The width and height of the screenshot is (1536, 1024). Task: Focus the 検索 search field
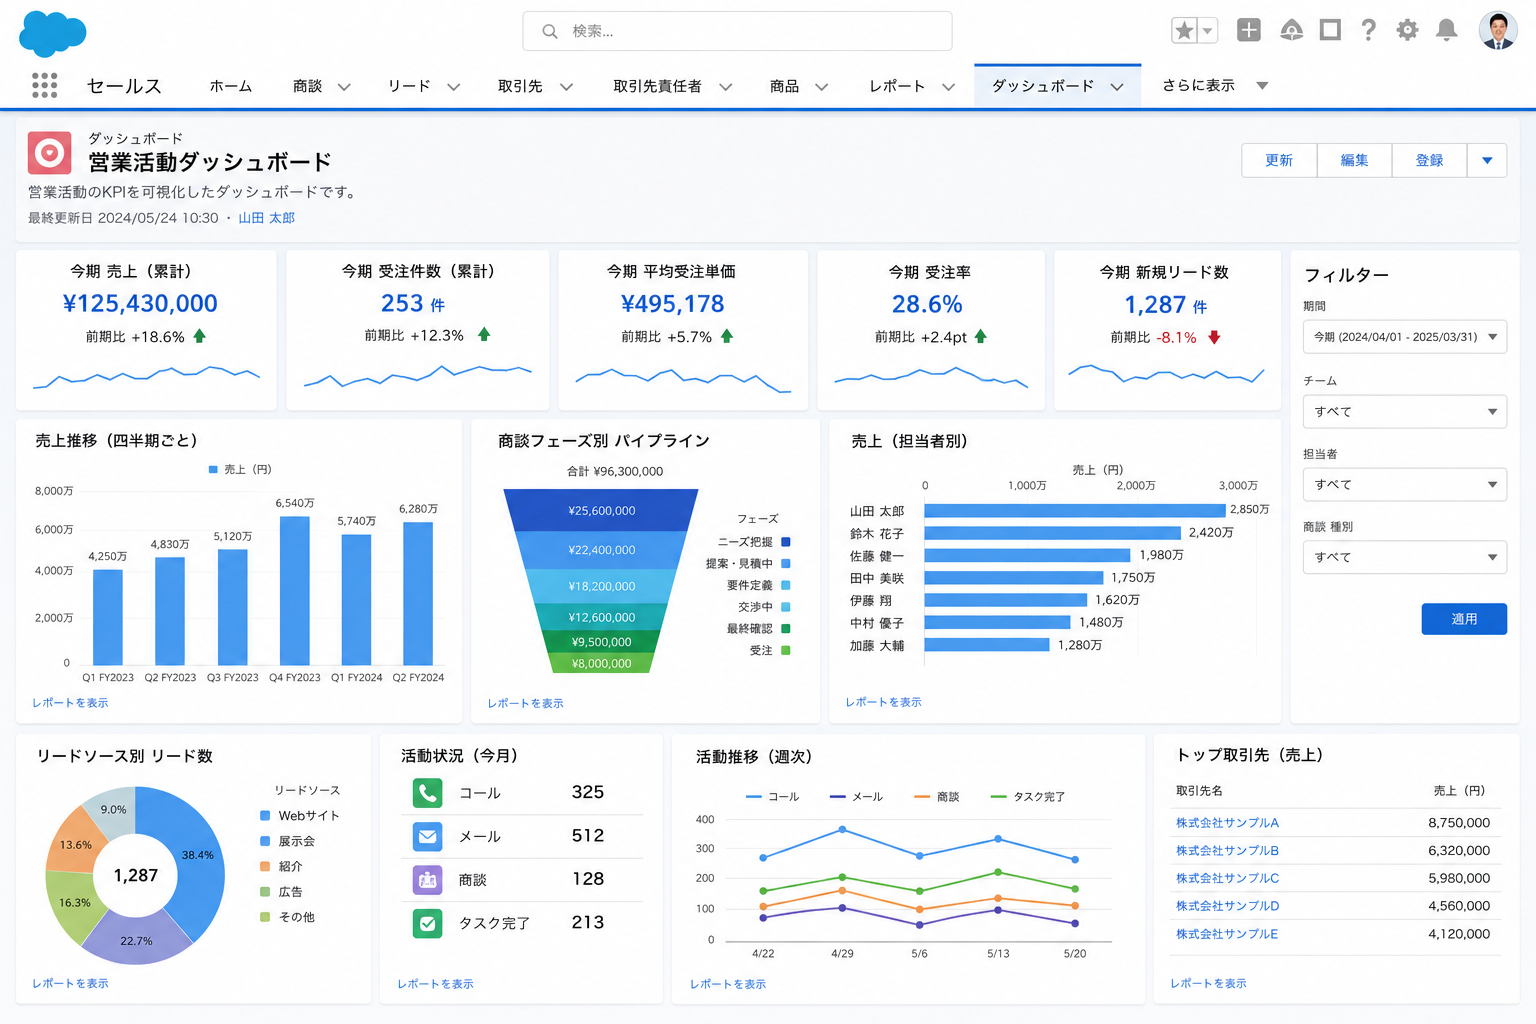737,31
